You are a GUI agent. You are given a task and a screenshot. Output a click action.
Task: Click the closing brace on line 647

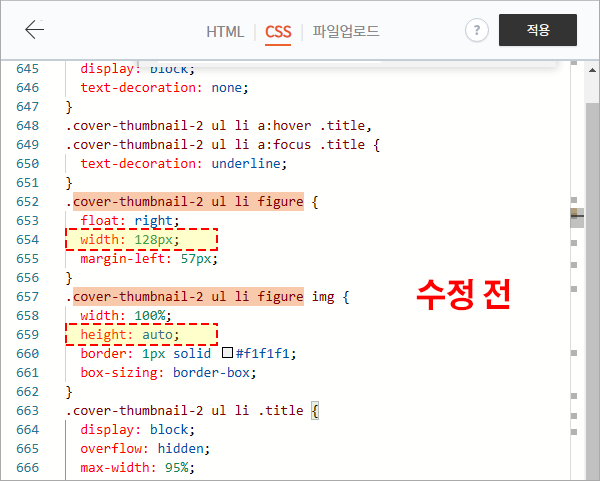69,107
